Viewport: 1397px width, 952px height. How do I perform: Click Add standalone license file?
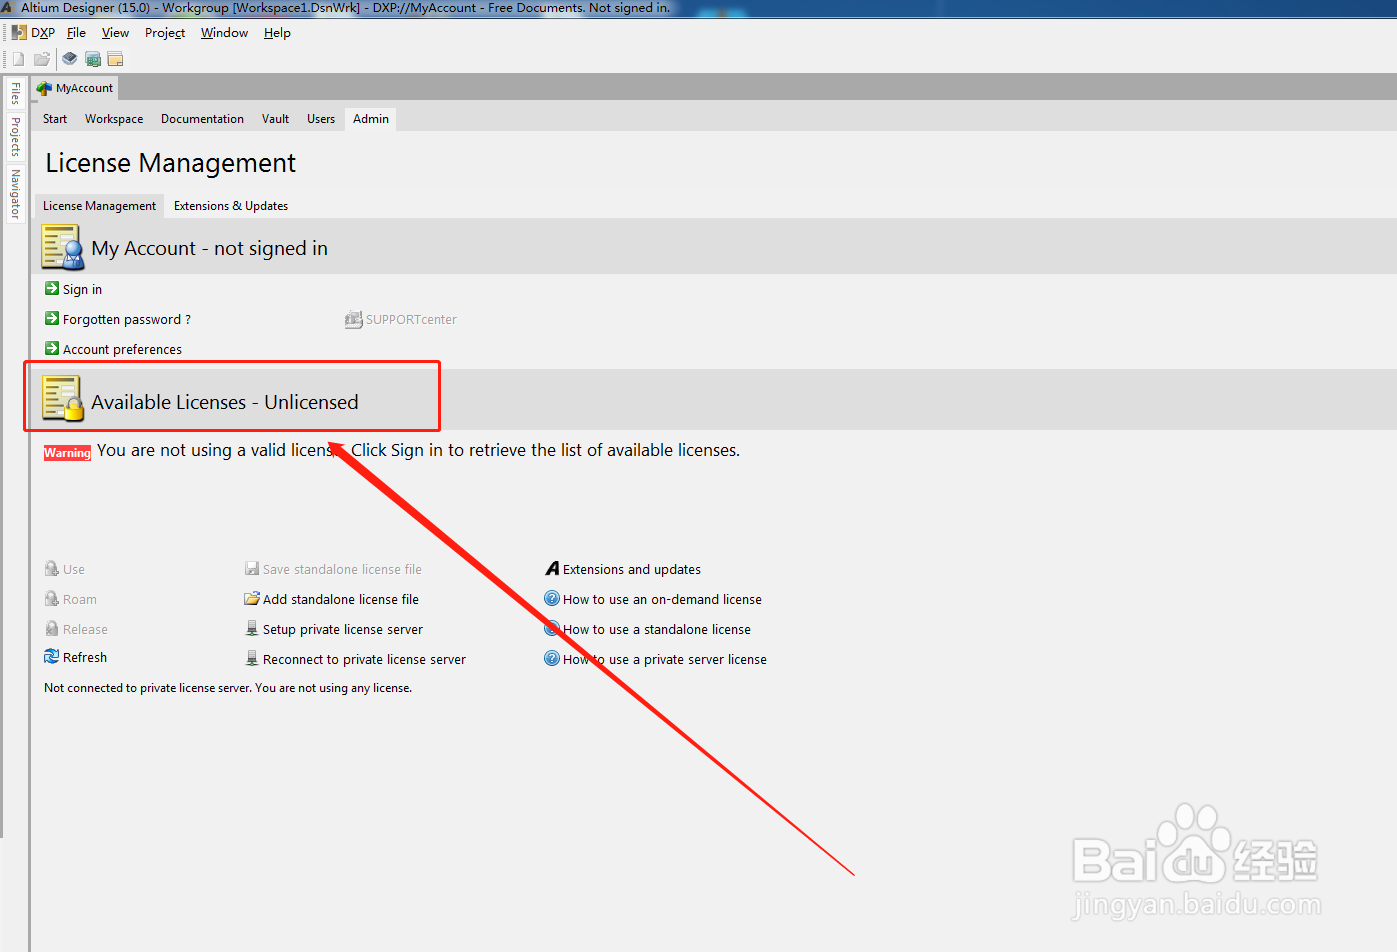click(341, 600)
